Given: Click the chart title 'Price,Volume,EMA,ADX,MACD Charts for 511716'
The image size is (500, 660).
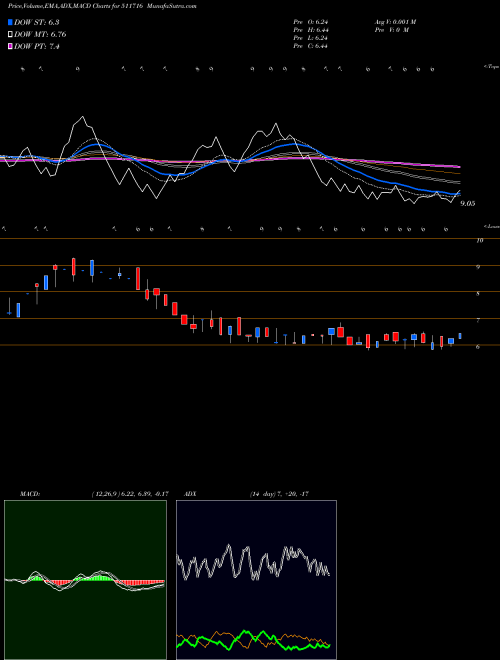Looking at the screenshot, I should [x=73, y=6].
